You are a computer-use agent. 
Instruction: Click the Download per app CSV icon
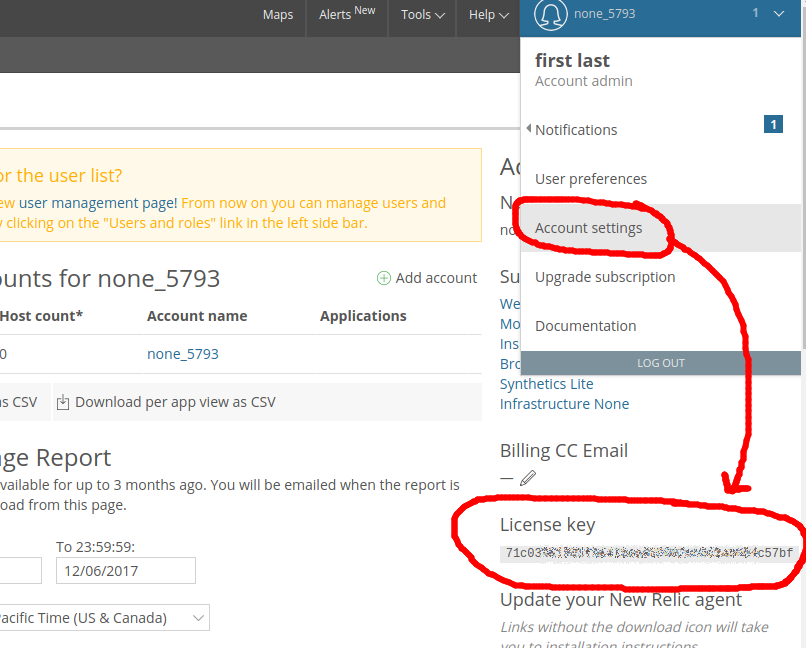[63, 402]
